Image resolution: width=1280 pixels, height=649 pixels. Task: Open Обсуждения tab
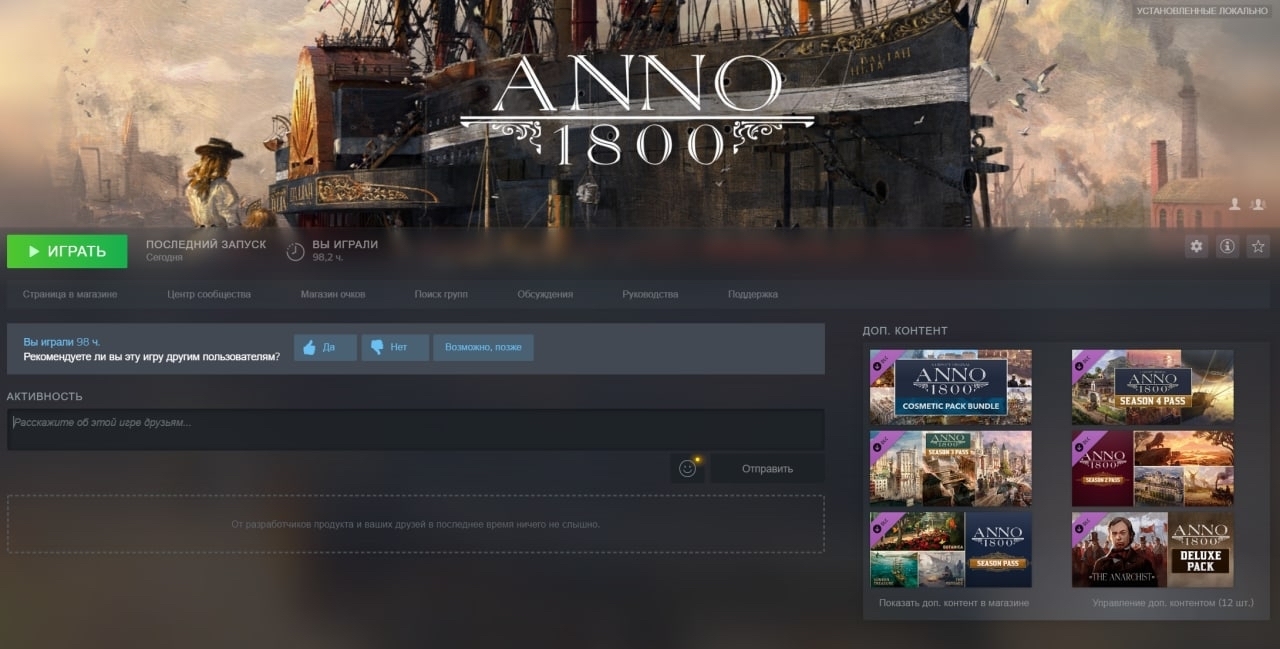(545, 294)
